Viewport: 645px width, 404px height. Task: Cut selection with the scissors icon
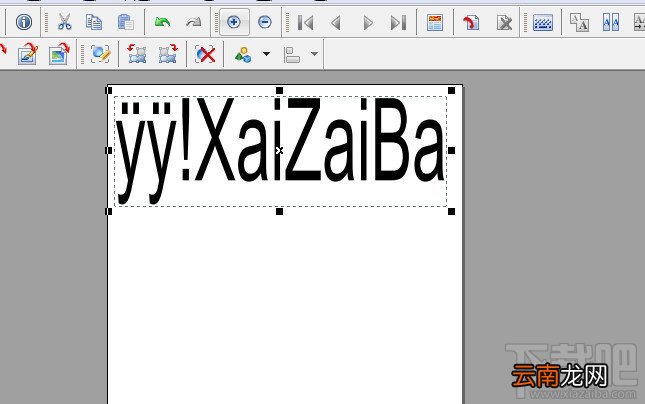click(64, 22)
